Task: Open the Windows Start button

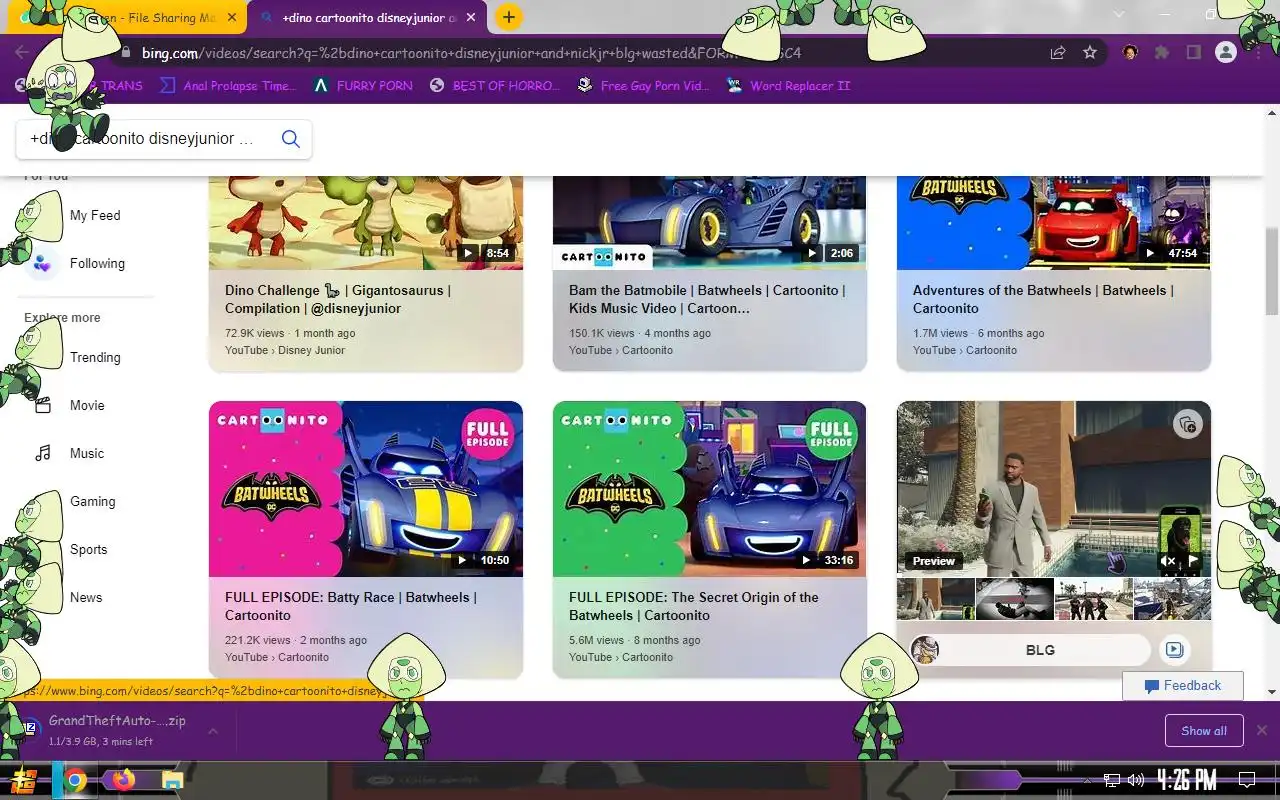Action: 25,780
